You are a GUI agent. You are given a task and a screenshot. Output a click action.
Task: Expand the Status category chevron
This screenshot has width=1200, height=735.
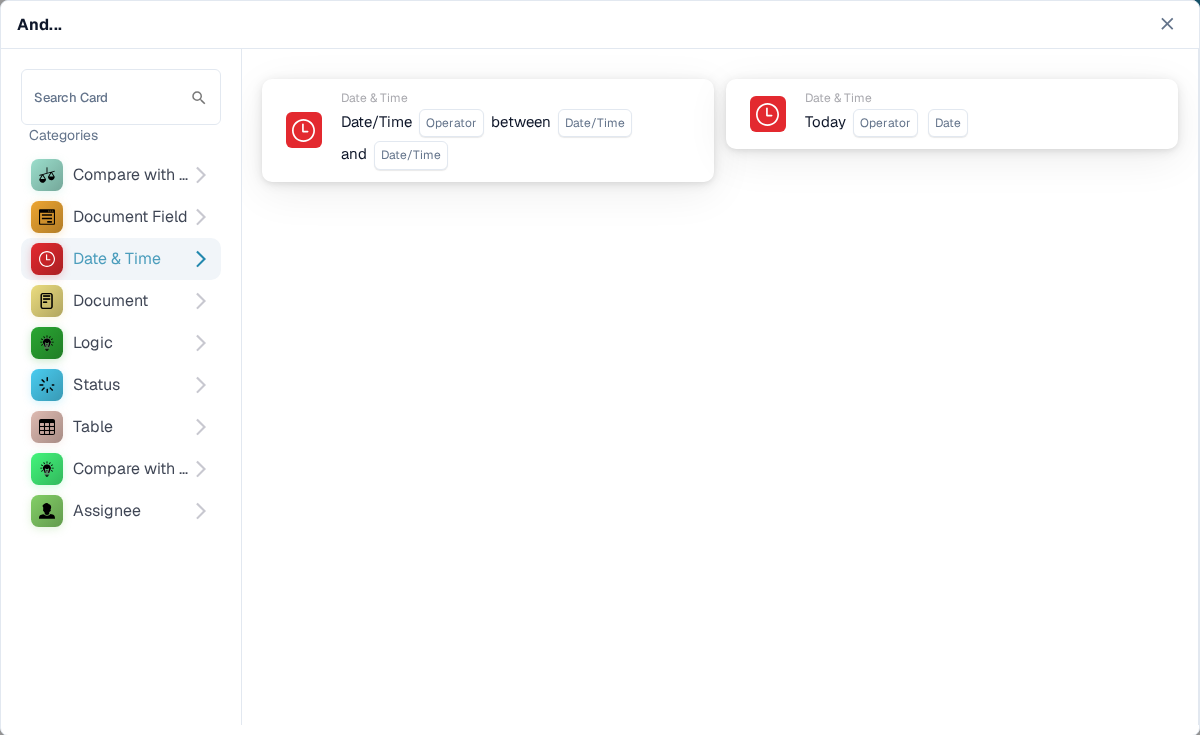tap(200, 385)
